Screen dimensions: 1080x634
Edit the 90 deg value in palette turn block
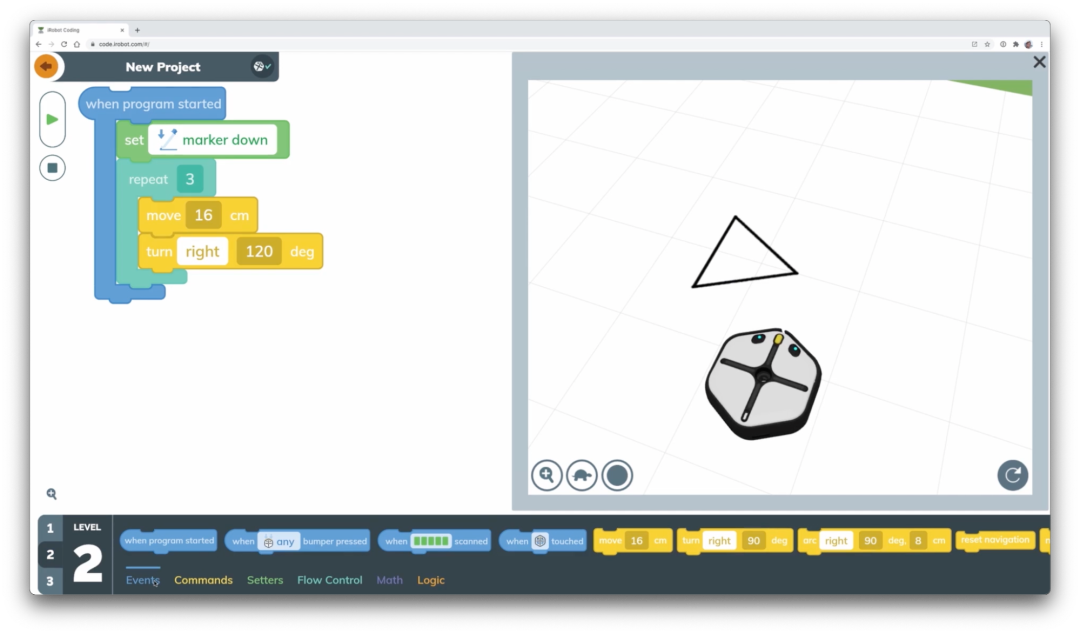(x=754, y=541)
